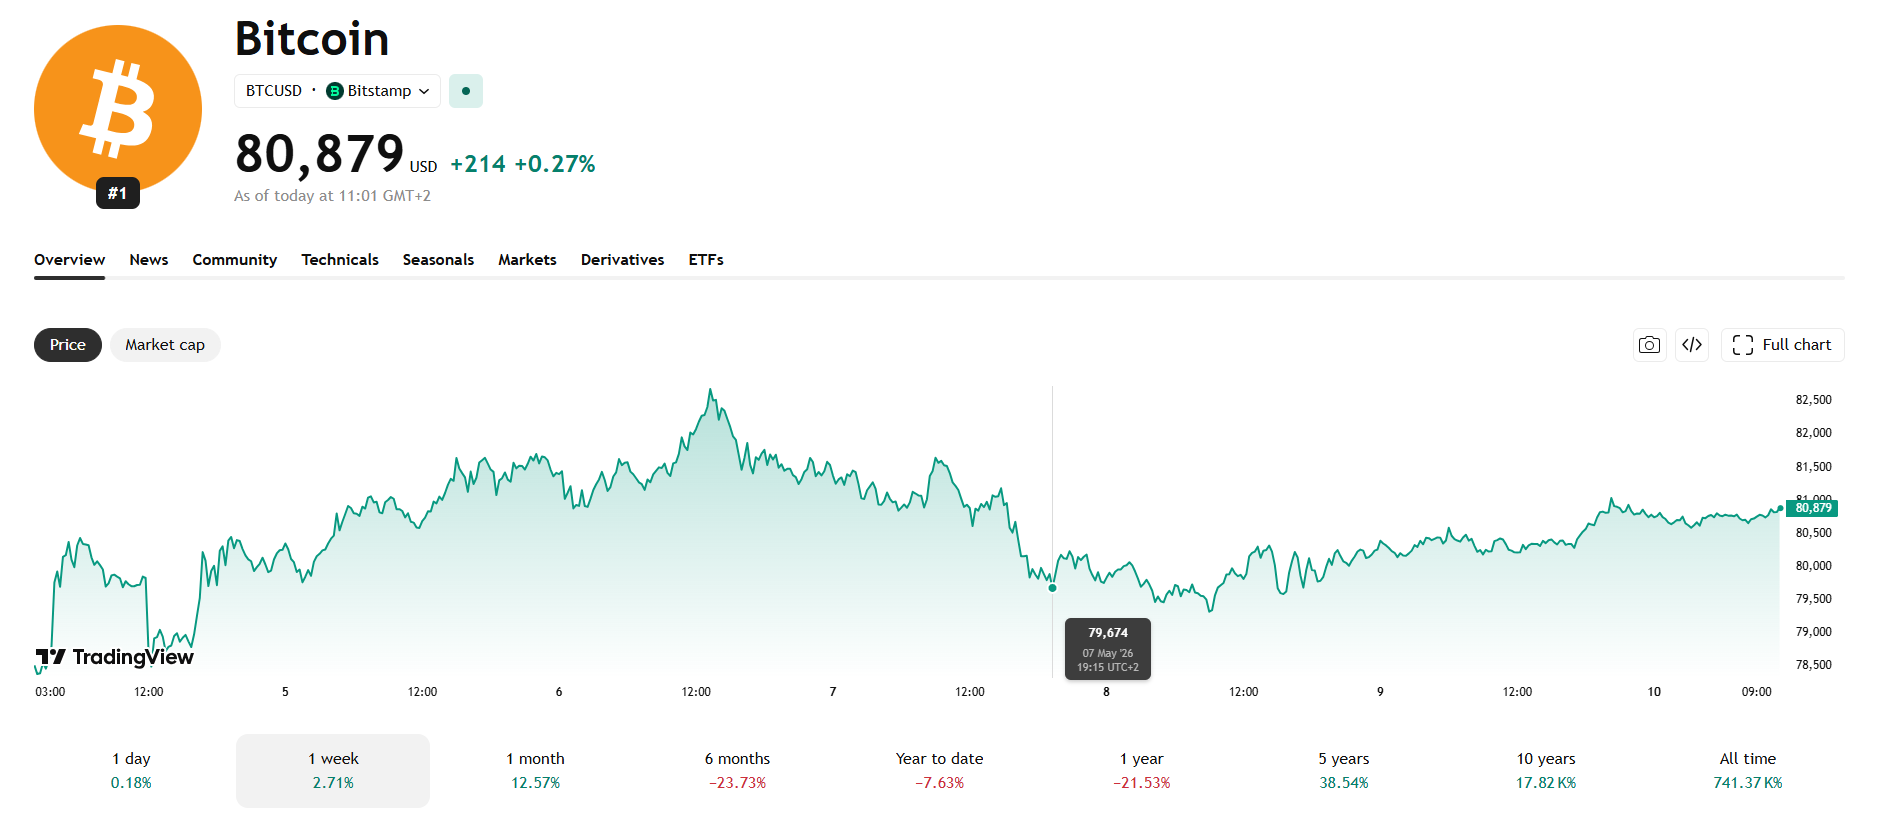The width and height of the screenshot is (1877, 819).
Task: Click the 82,500 axis label
Action: tap(1813, 400)
